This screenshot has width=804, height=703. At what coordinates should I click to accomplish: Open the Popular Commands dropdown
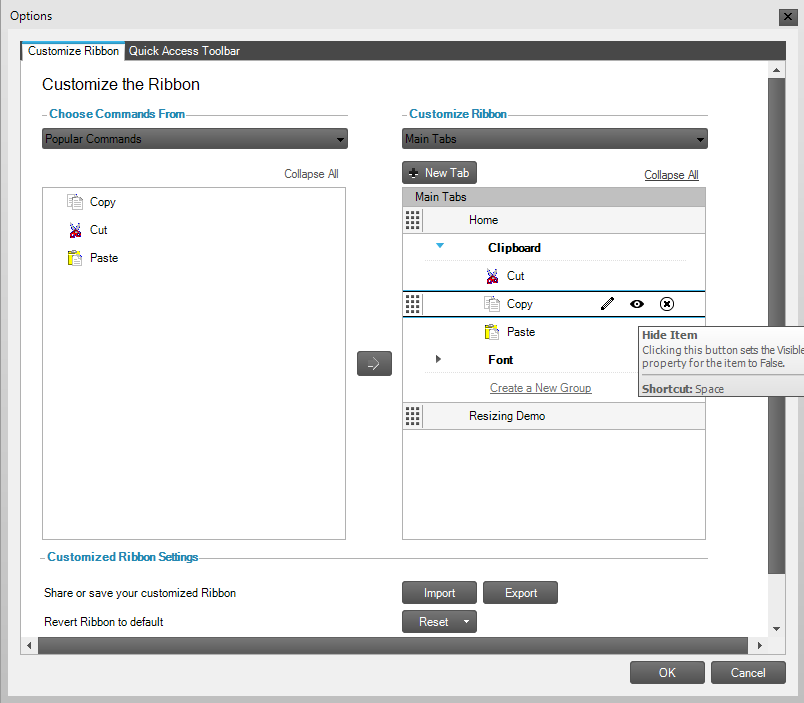click(x=195, y=139)
